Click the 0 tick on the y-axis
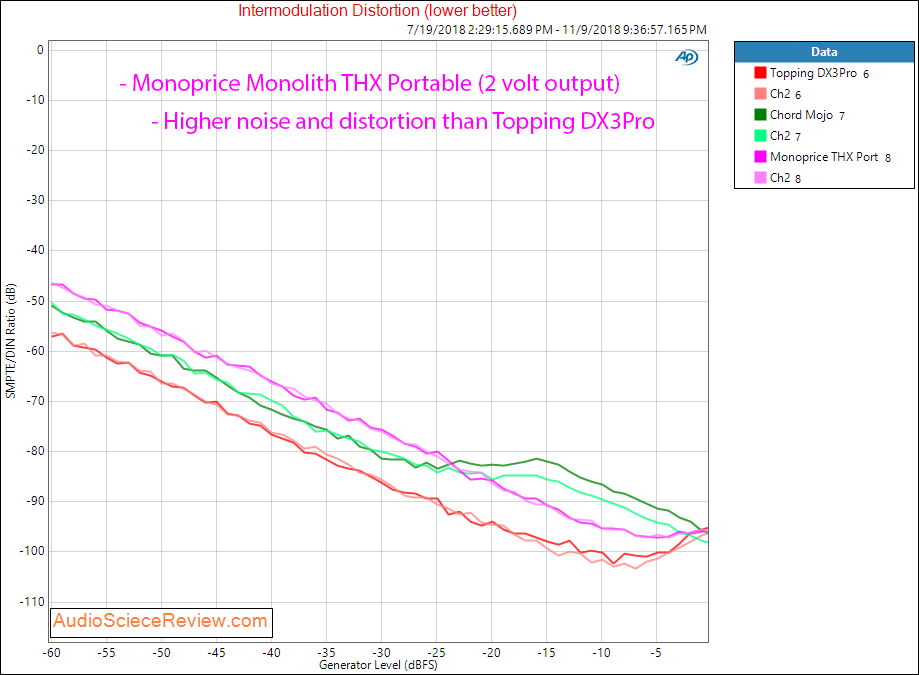This screenshot has width=919, height=675. tap(40, 50)
